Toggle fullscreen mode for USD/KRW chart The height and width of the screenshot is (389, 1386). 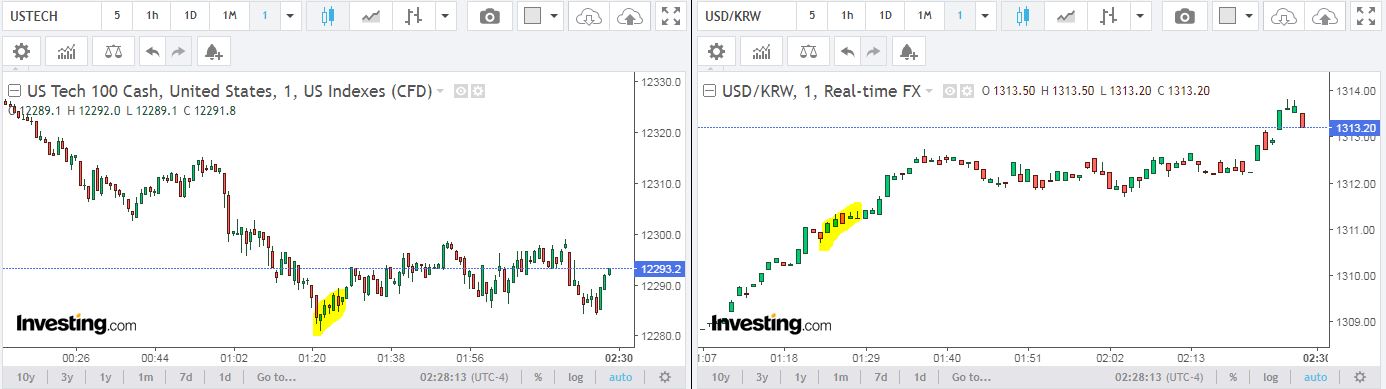click(x=1366, y=16)
